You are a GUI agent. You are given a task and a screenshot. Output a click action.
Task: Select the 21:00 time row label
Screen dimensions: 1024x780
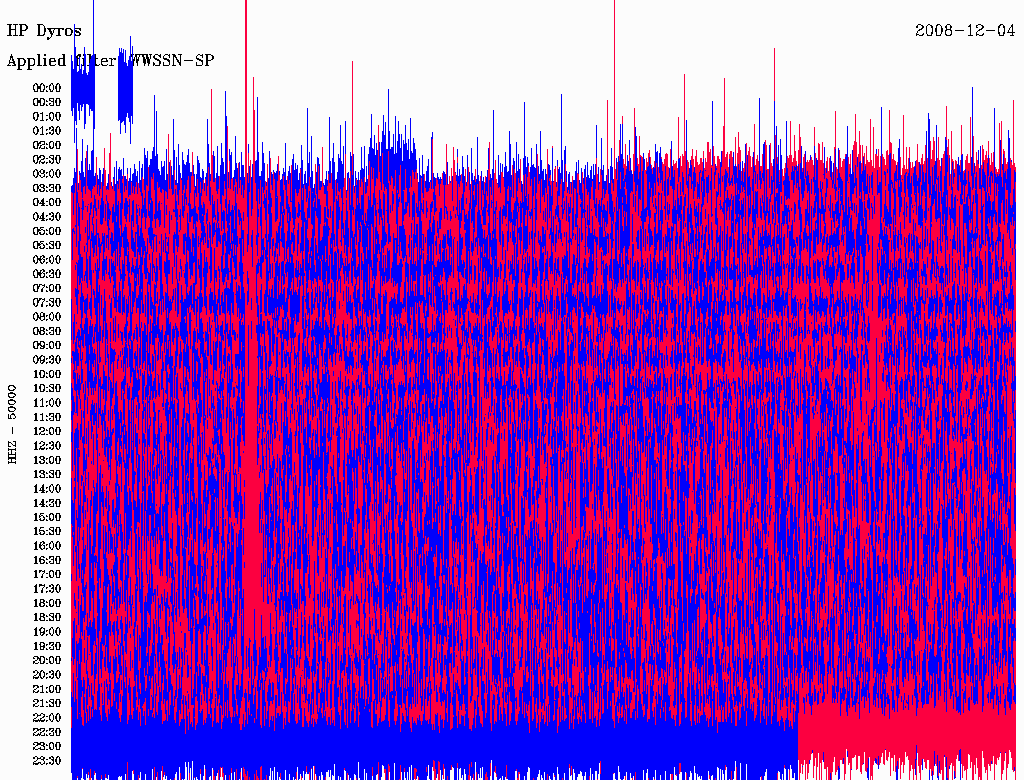pos(47,689)
